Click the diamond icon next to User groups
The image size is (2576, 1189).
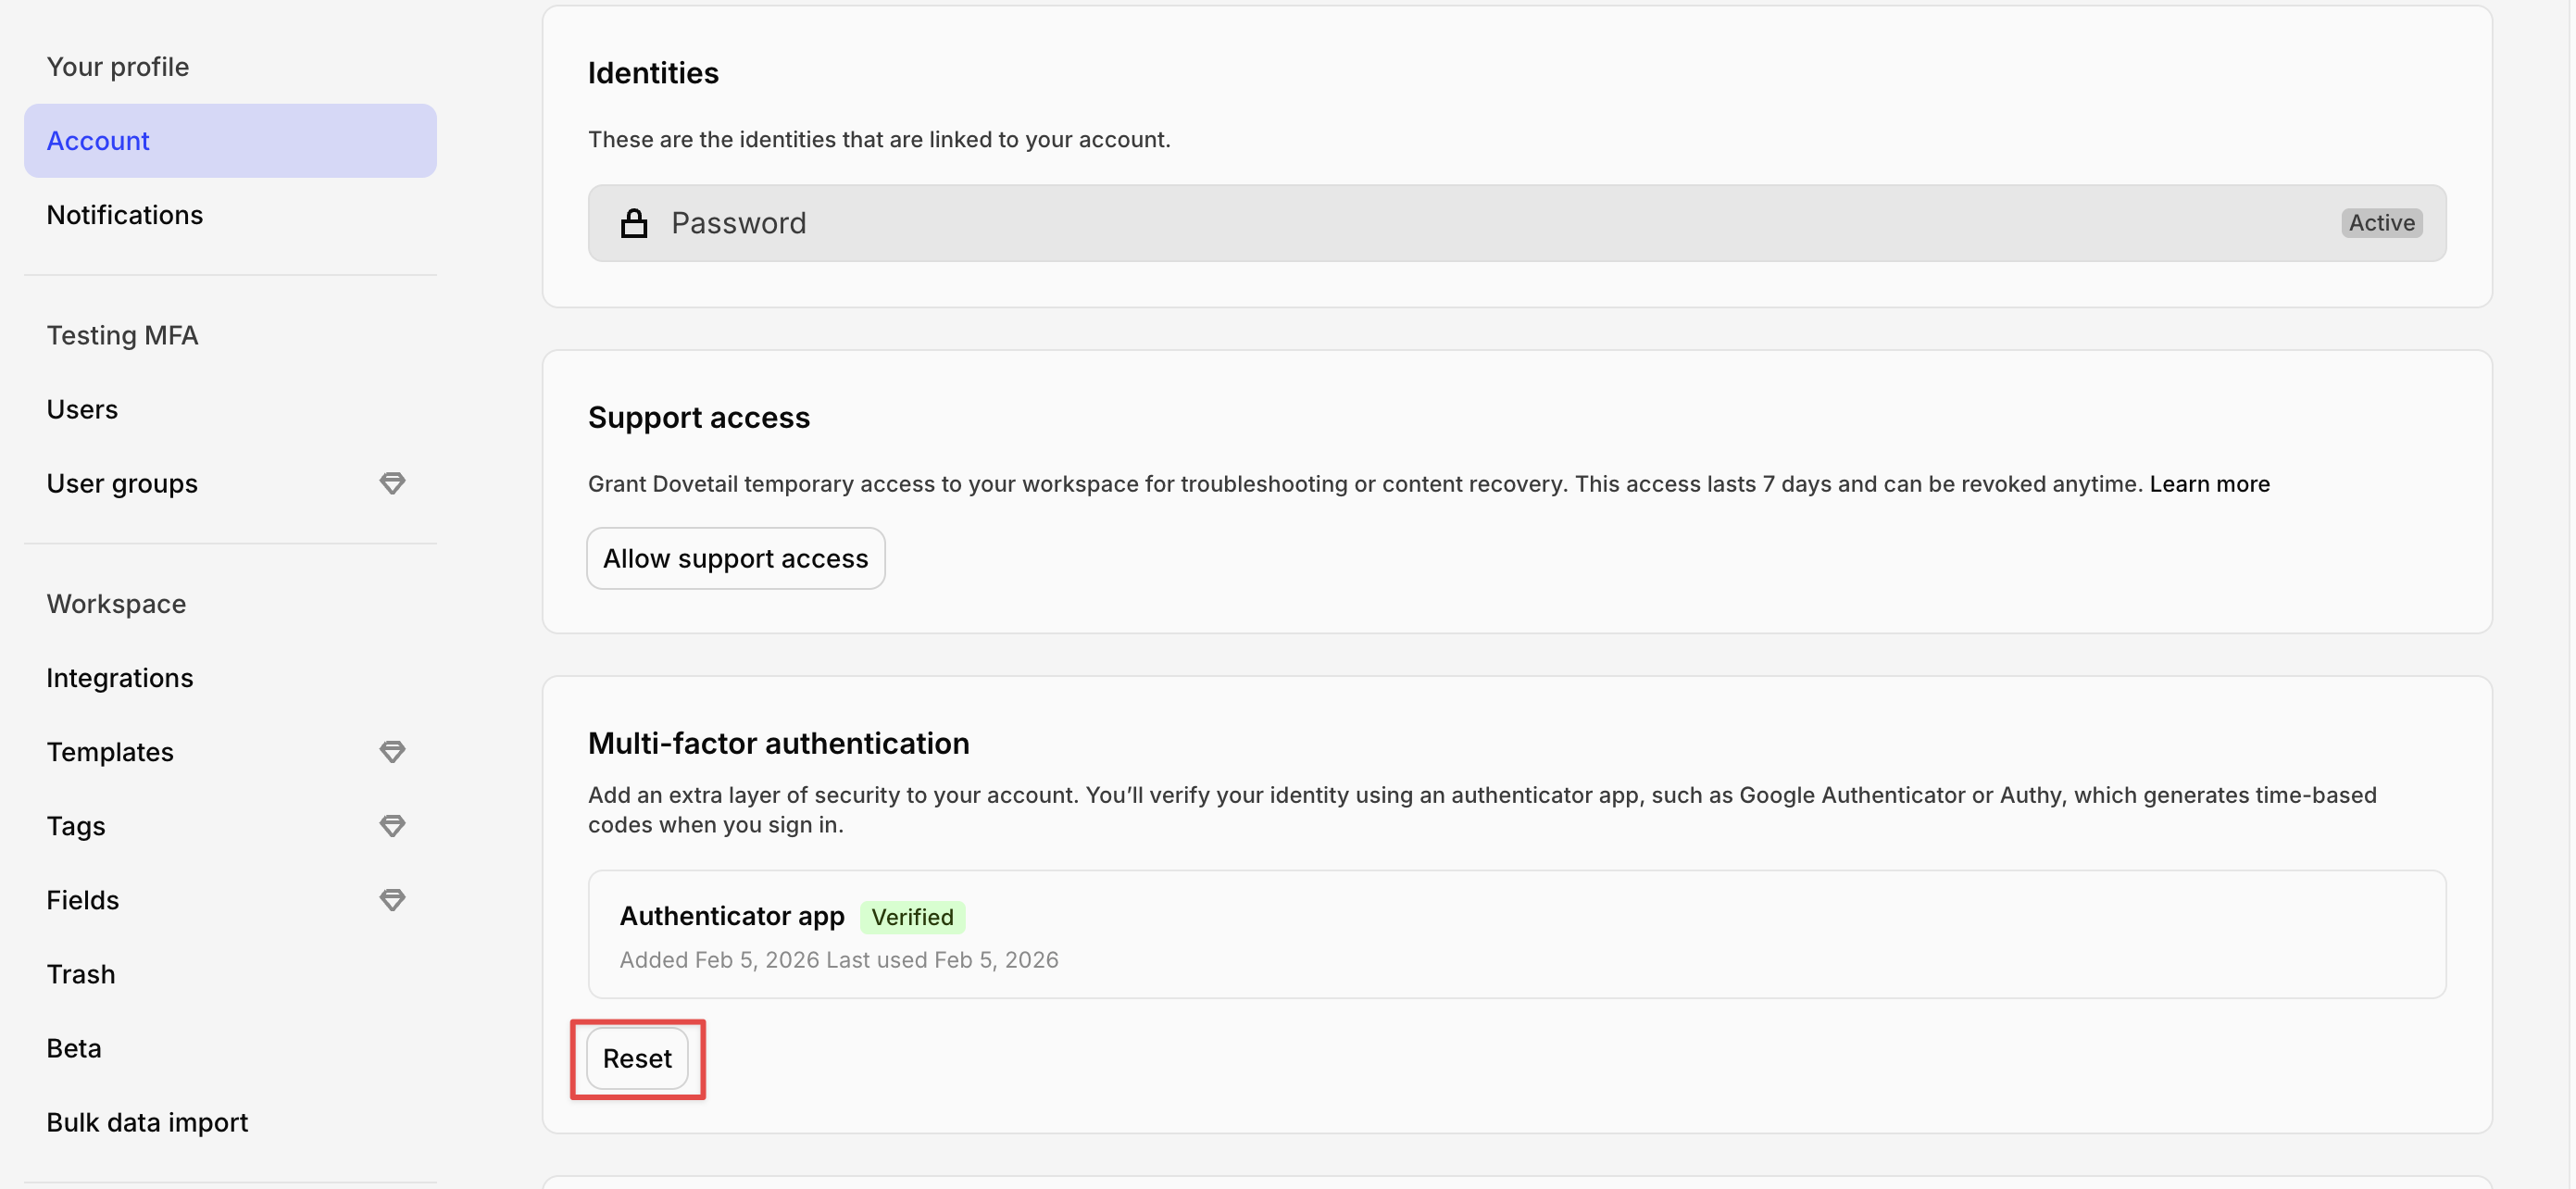point(392,484)
